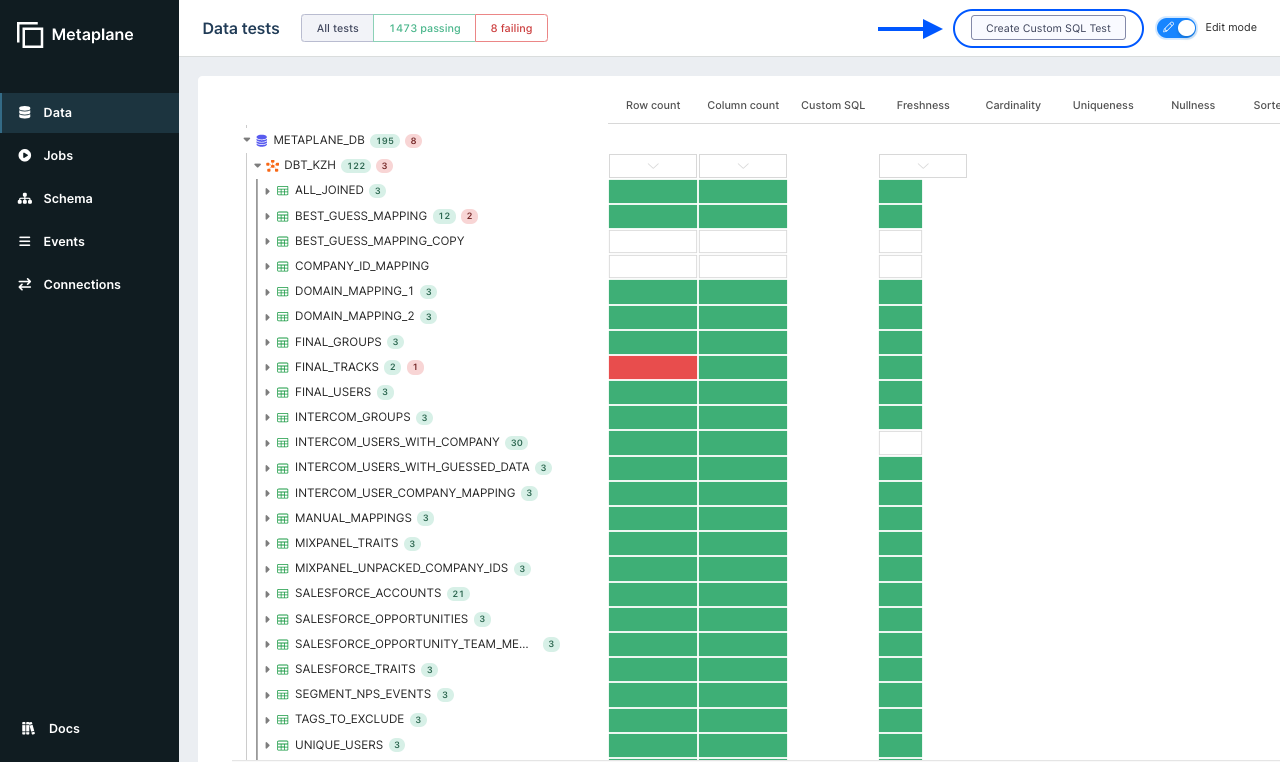This screenshot has height=762, width=1280.
Task: Click the METAPLANE_DB database icon
Action: 262,141
